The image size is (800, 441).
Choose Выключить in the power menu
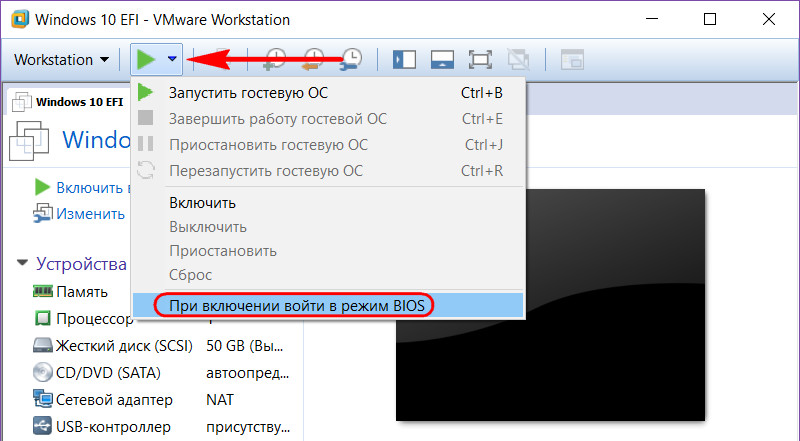[328, 227]
